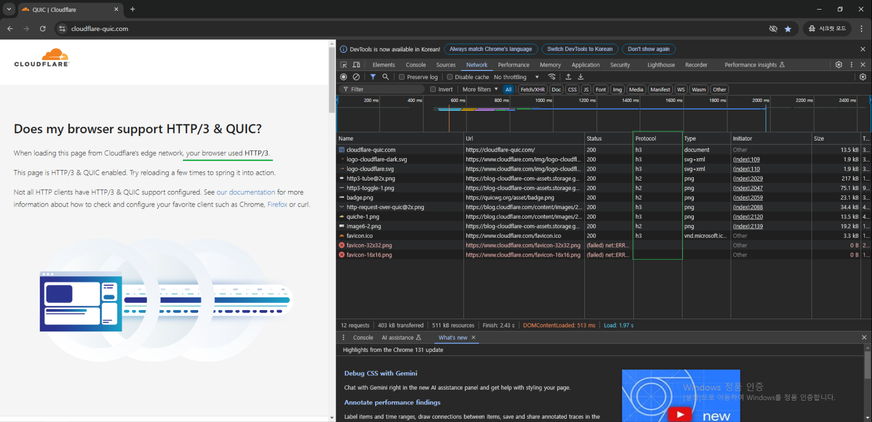Clear the network log
The height and width of the screenshot is (422, 872).
click(x=356, y=77)
